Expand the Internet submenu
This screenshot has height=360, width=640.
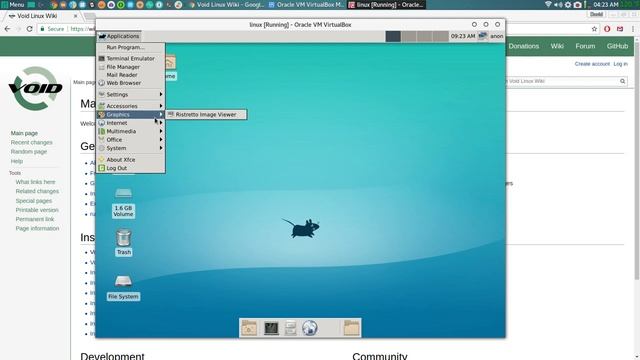pos(131,123)
